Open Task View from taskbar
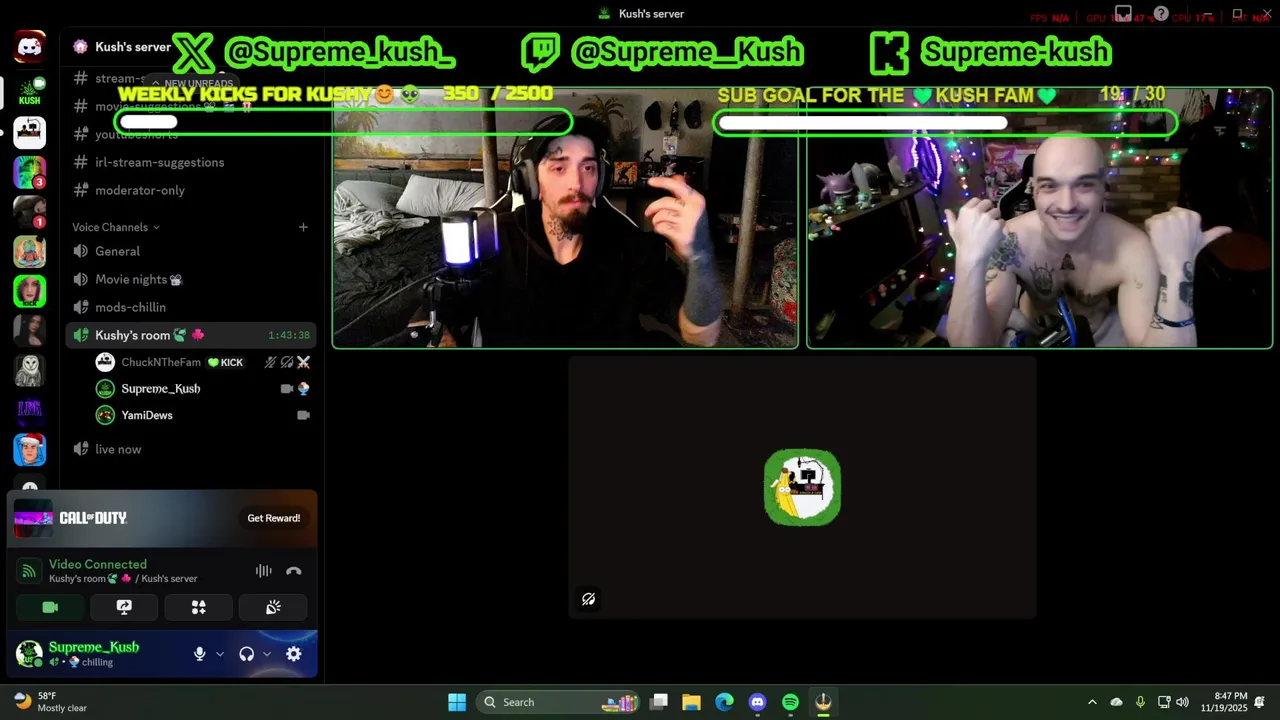This screenshot has height=720, width=1280. click(x=658, y=702)
